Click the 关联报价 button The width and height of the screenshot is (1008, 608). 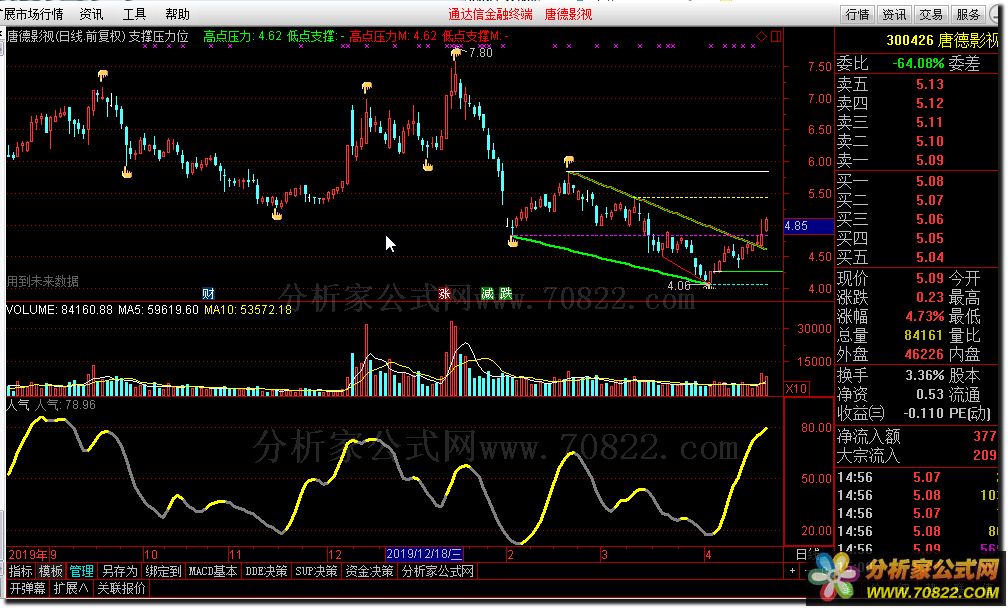pyautogui.click(x=121, y=588)
